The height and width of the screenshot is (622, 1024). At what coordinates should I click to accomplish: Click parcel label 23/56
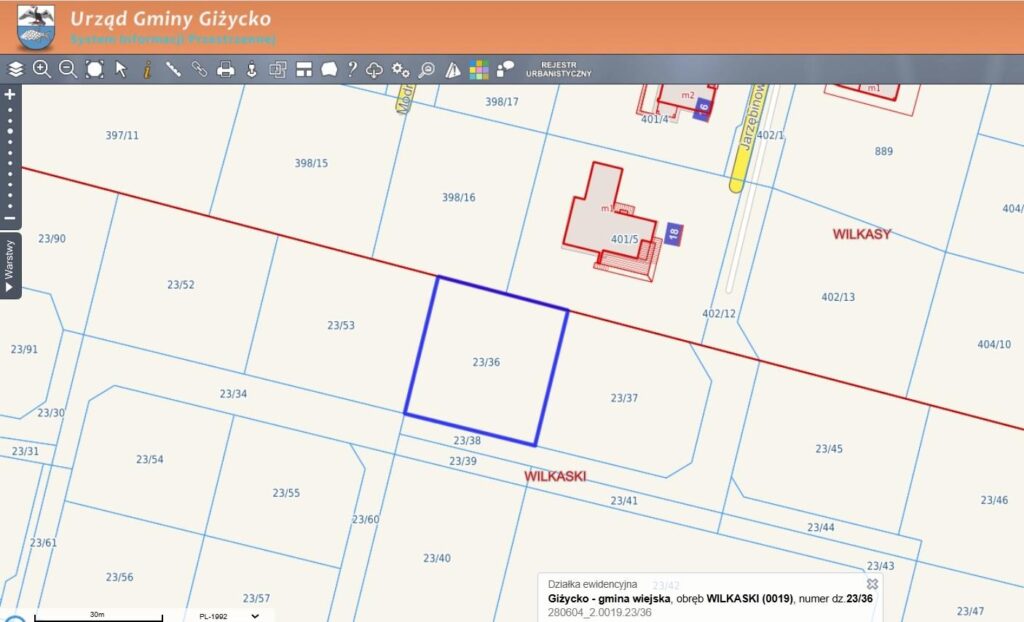[120, 577]
